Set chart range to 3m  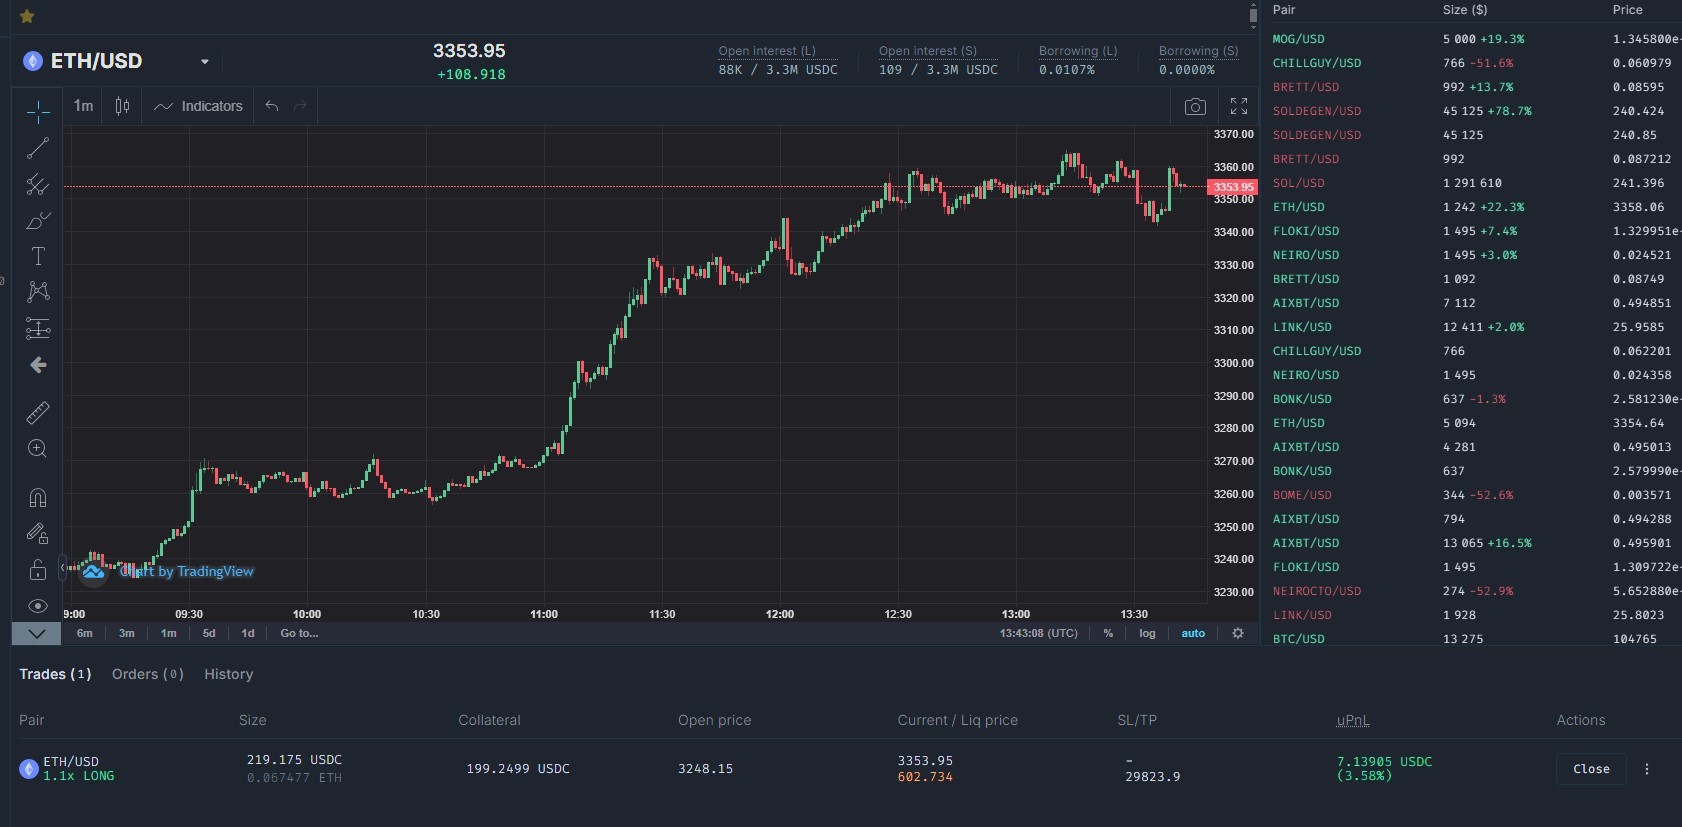pos(127,633)
